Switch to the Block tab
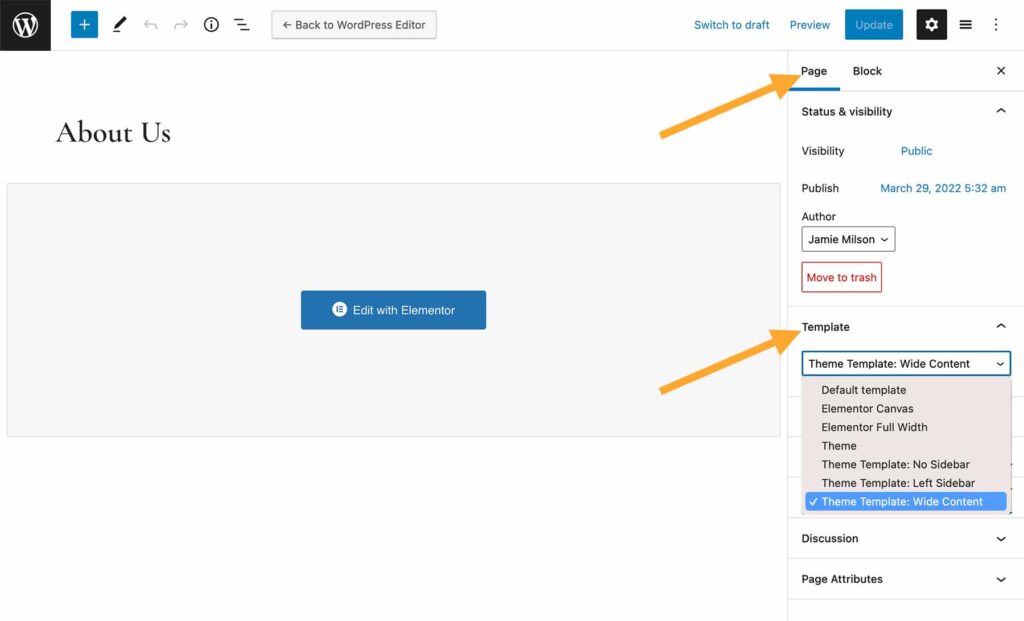Image resolution: width=1024 pixels, height=621 pixels. 866,71
